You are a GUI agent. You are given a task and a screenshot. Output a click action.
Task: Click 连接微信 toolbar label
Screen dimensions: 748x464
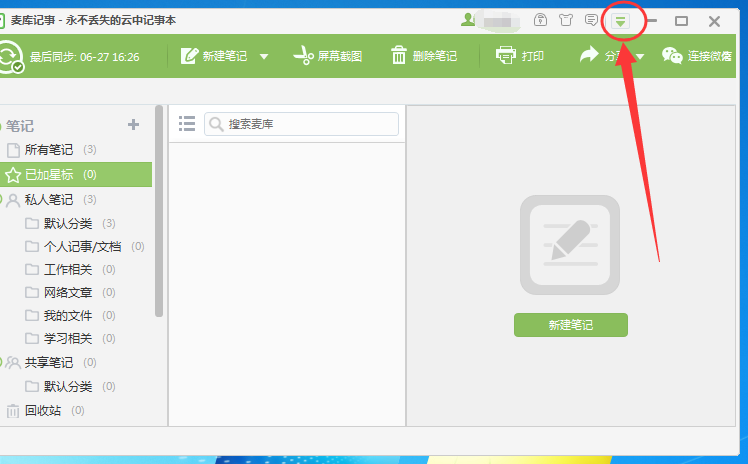coord(709,56)
